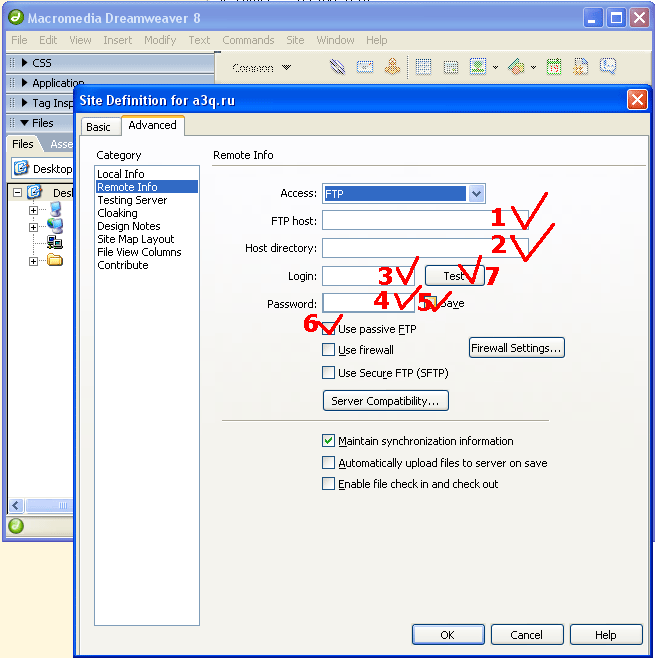Click the Date calendar icon in the Insert bar
The height and width of the screenshot is (658, 655).
554,67
